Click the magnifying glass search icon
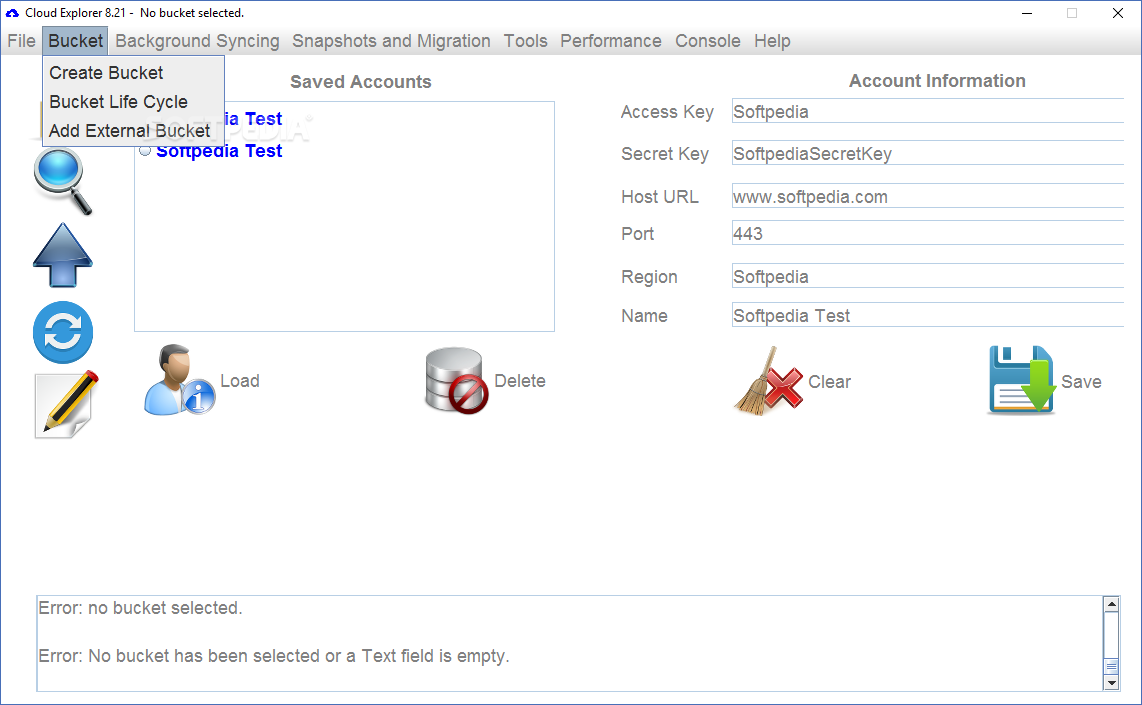The image size is (1142, 705). pyautogui.click(x=63, y=181)
